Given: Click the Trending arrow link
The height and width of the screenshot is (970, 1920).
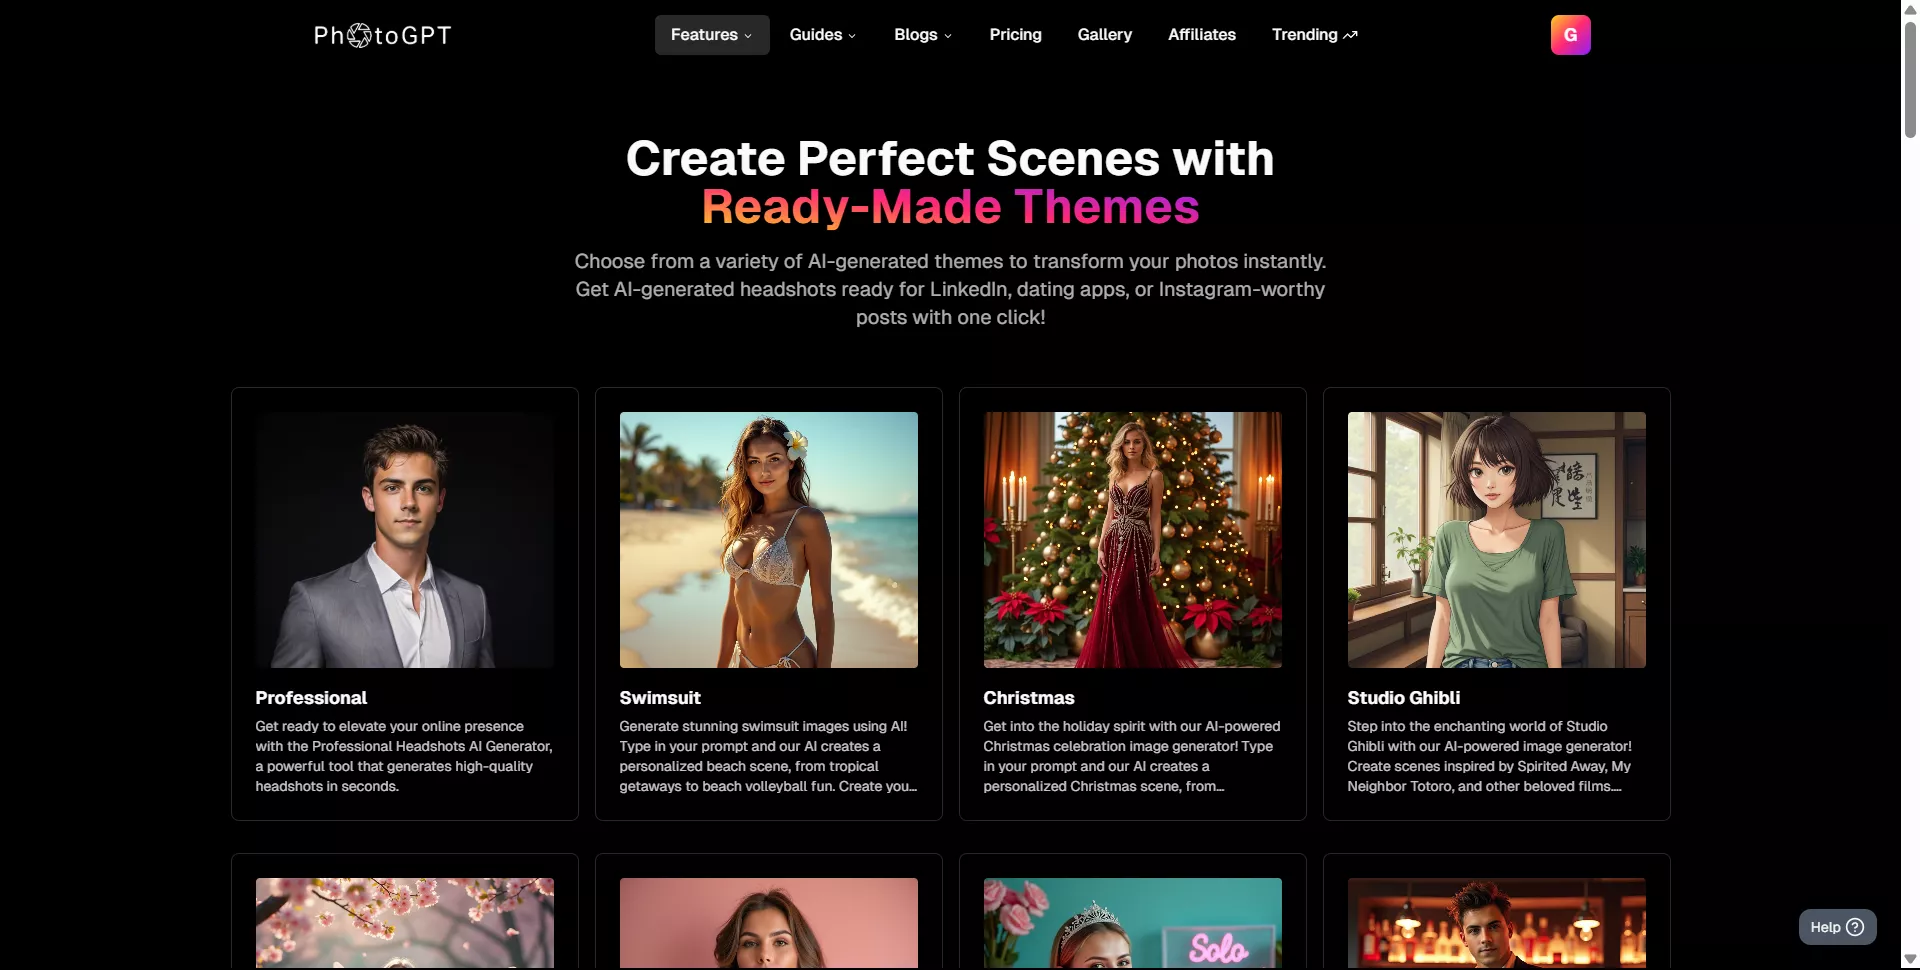Looking at the screenshot, I should pos(1314,35).
